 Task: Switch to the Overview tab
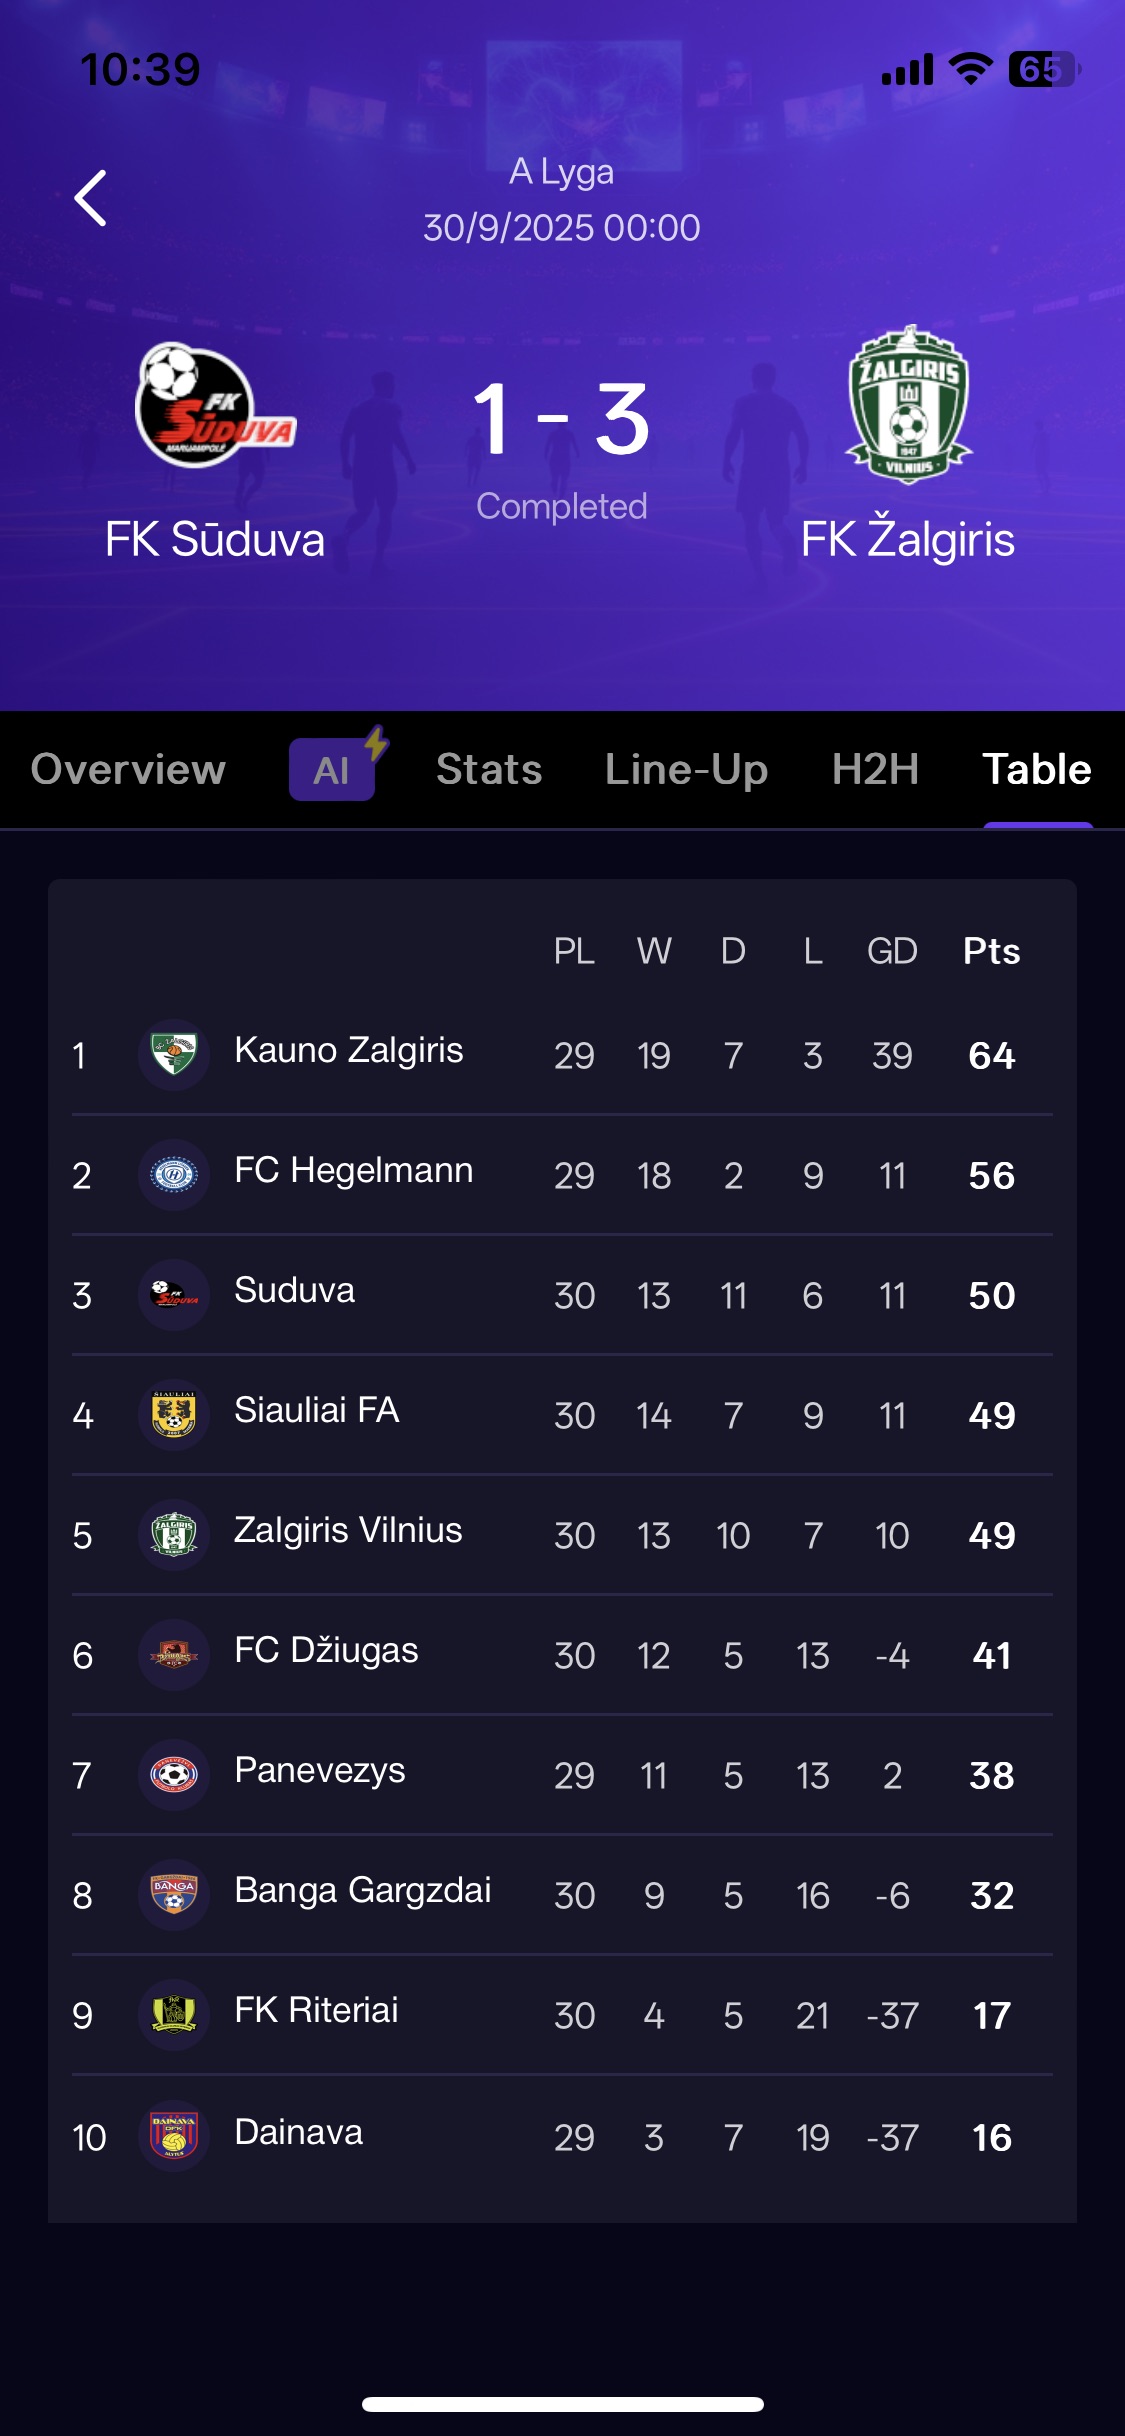click(128, 769)
